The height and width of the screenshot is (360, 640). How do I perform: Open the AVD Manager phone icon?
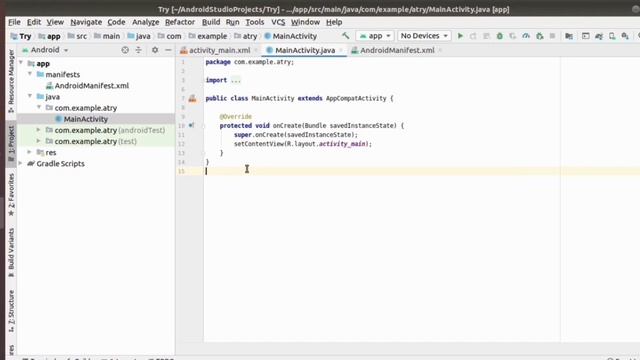click(x=612, y=36)
